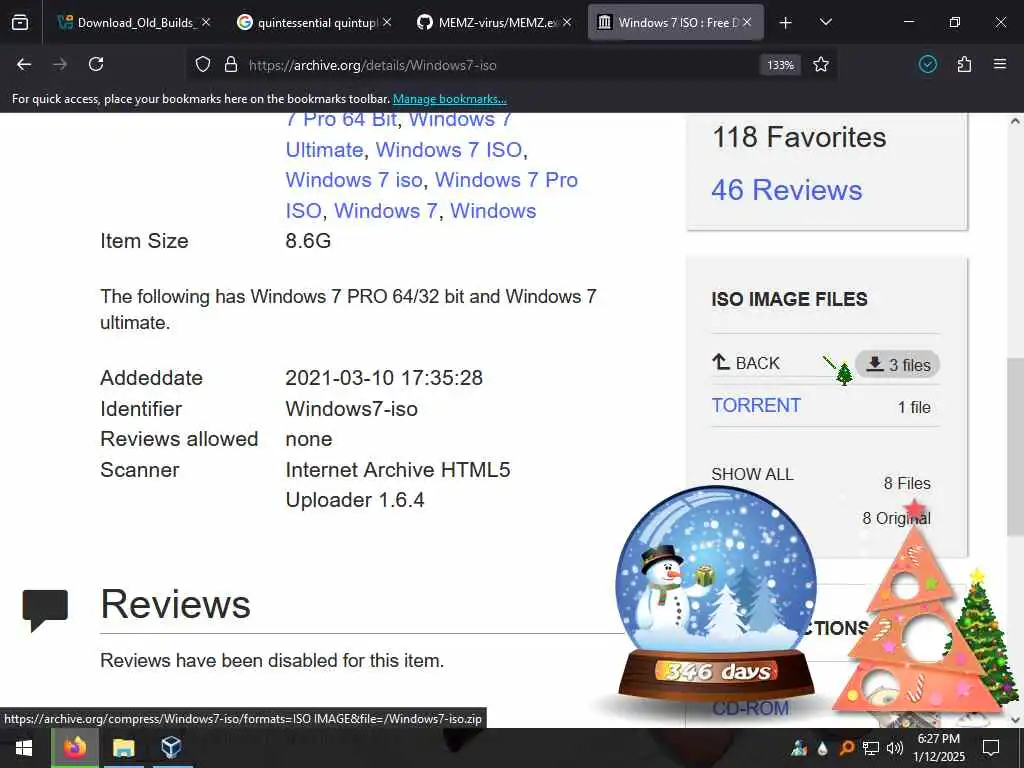The height and width of the screenshot is (768, 1024).
Task: Open the 46 Reviews link
Action: click(x=786, y=190)
